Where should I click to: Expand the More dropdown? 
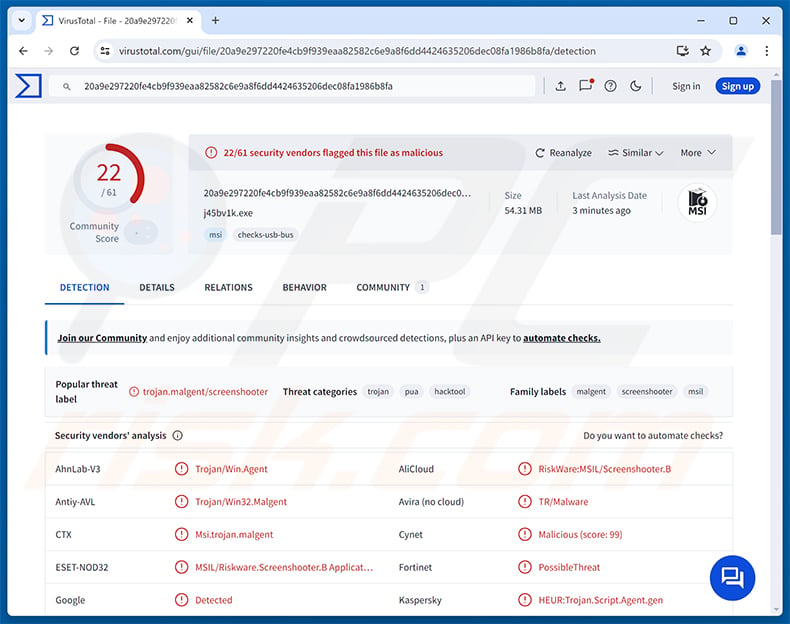pyautogui.click(x=698, y=153)
